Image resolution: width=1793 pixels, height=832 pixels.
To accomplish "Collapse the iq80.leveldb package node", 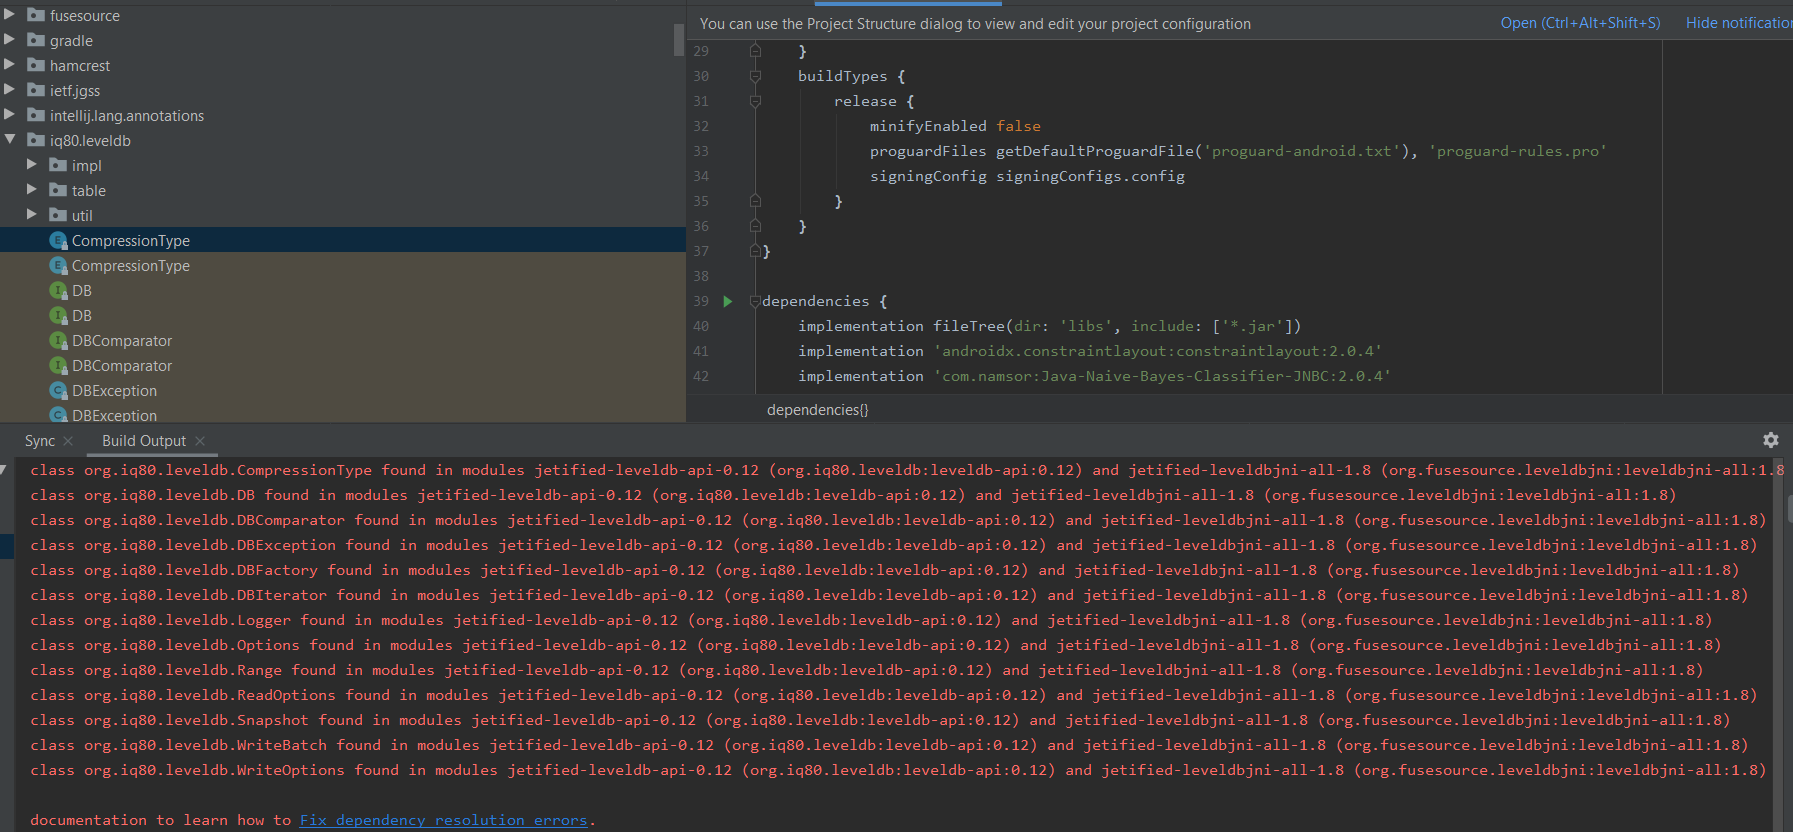I will click(x=10, y=139).
